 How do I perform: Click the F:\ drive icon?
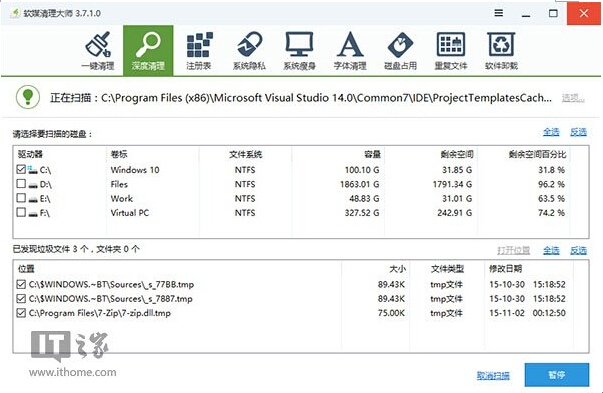pos(33,213)
